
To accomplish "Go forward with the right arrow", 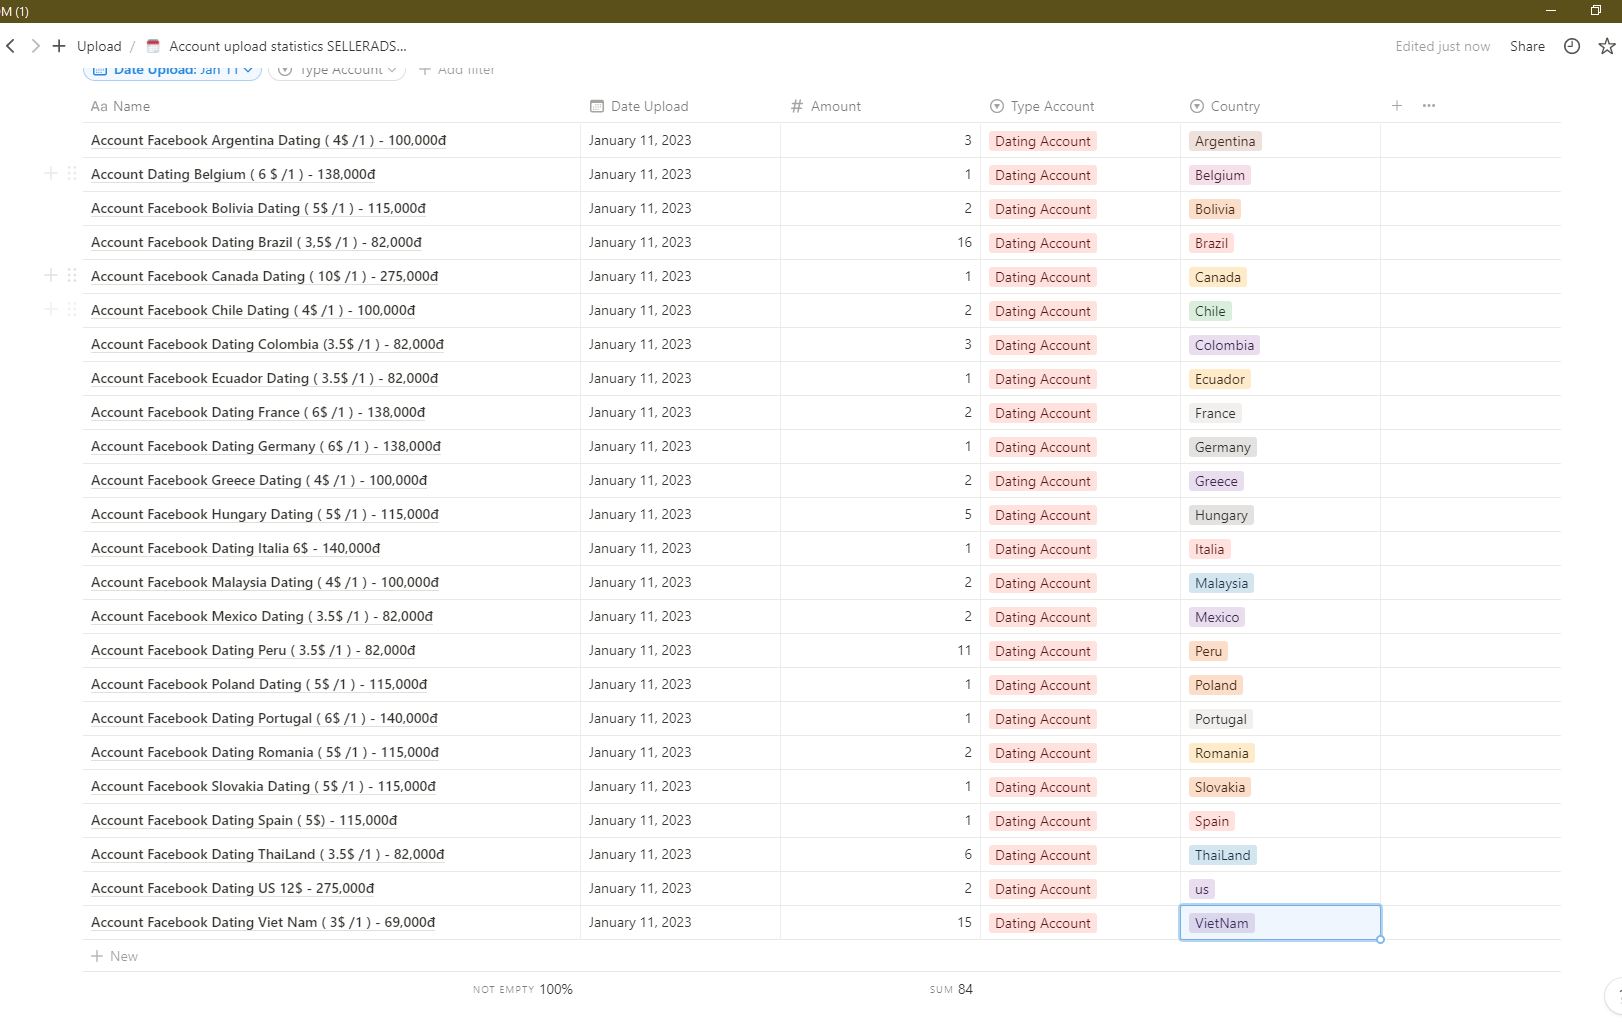I will (x=35, y=46).
